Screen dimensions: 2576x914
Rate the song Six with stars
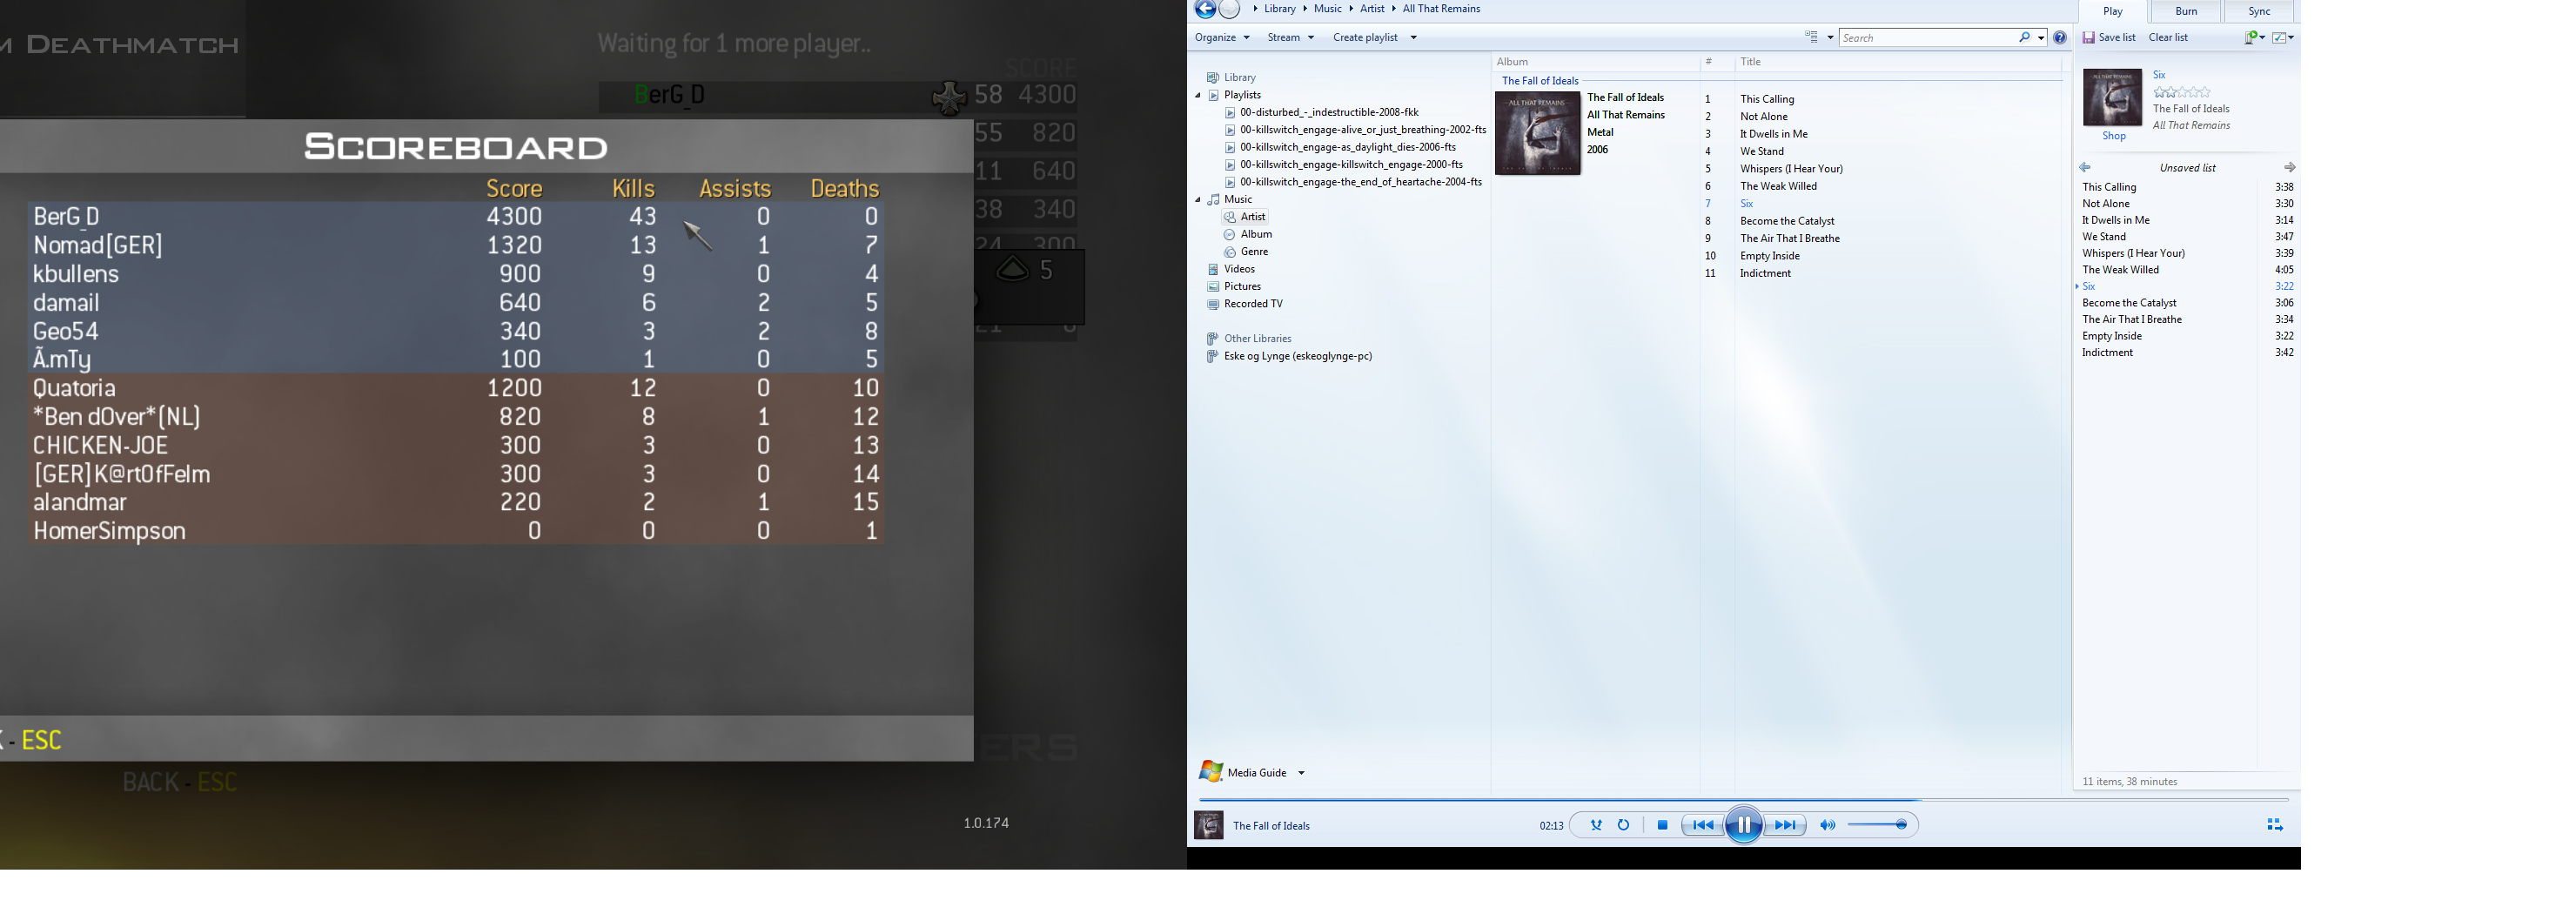[2181, 93]
